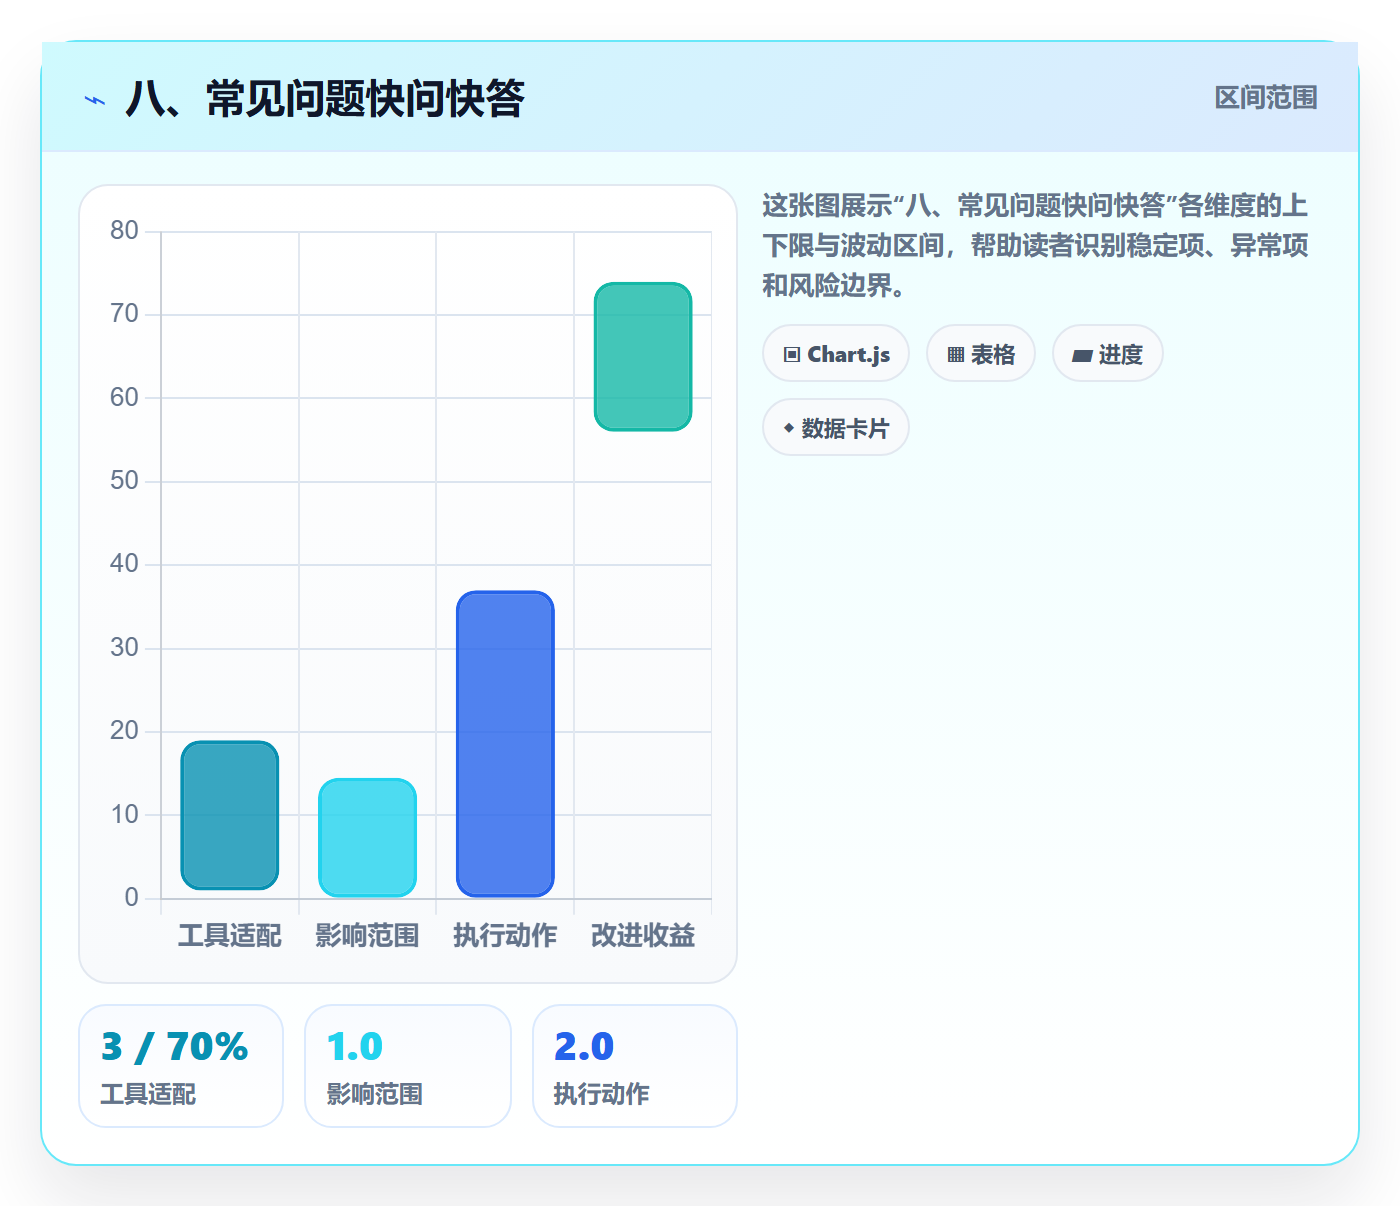Select the 表格 tag chip
The height and width of the screenshot is (1206, 1400).
[981, 354]
